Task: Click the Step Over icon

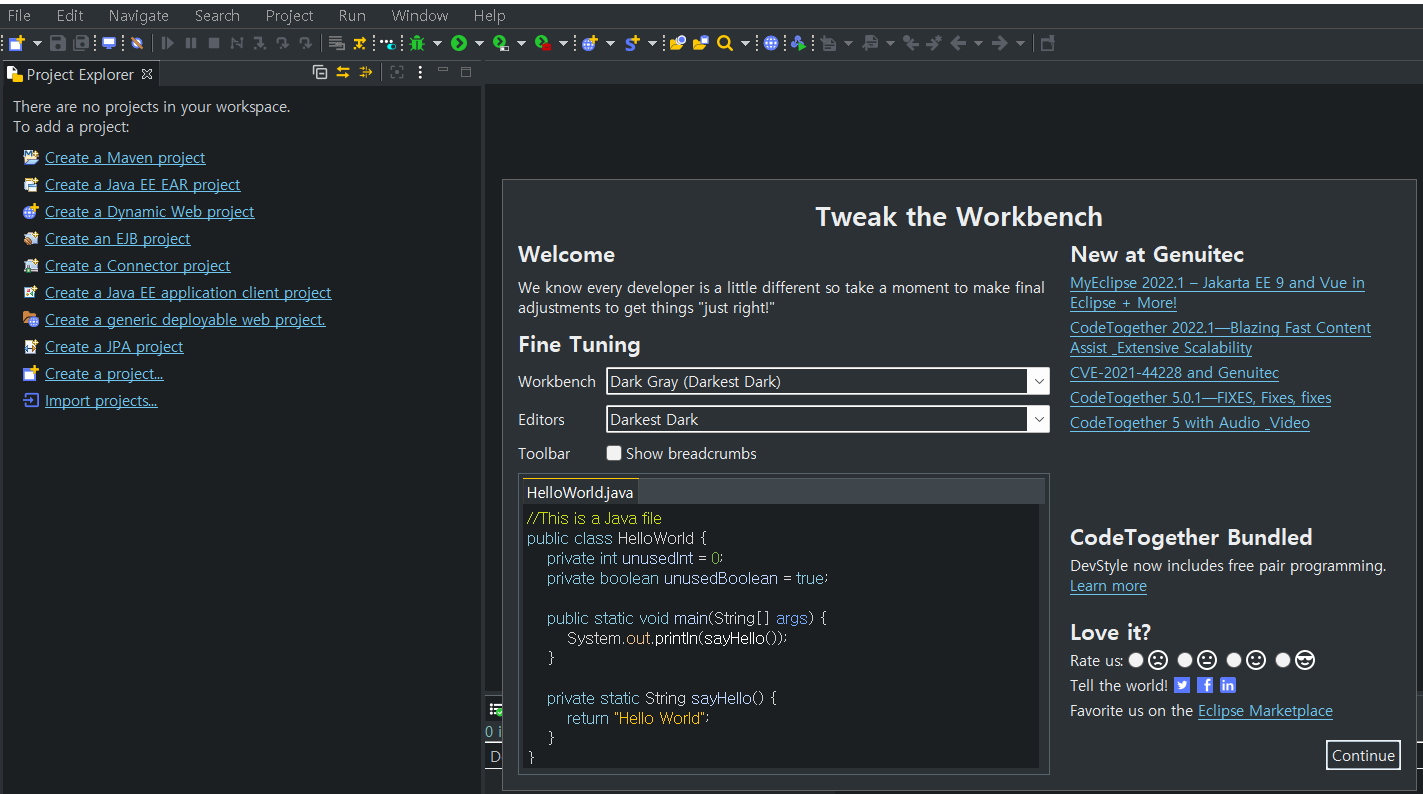Action: point(282,43)
